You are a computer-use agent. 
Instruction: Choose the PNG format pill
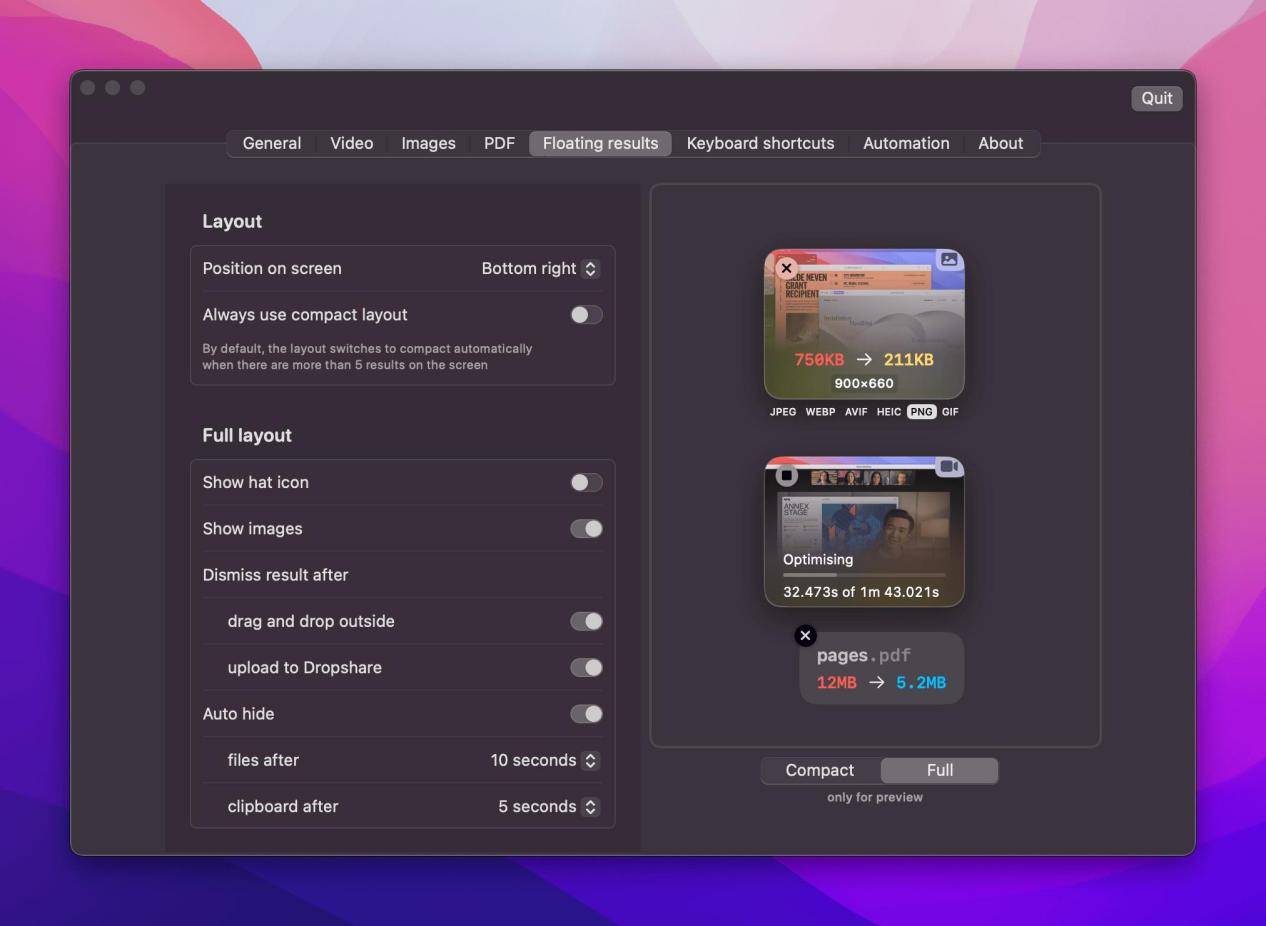(x=921, y=412)
